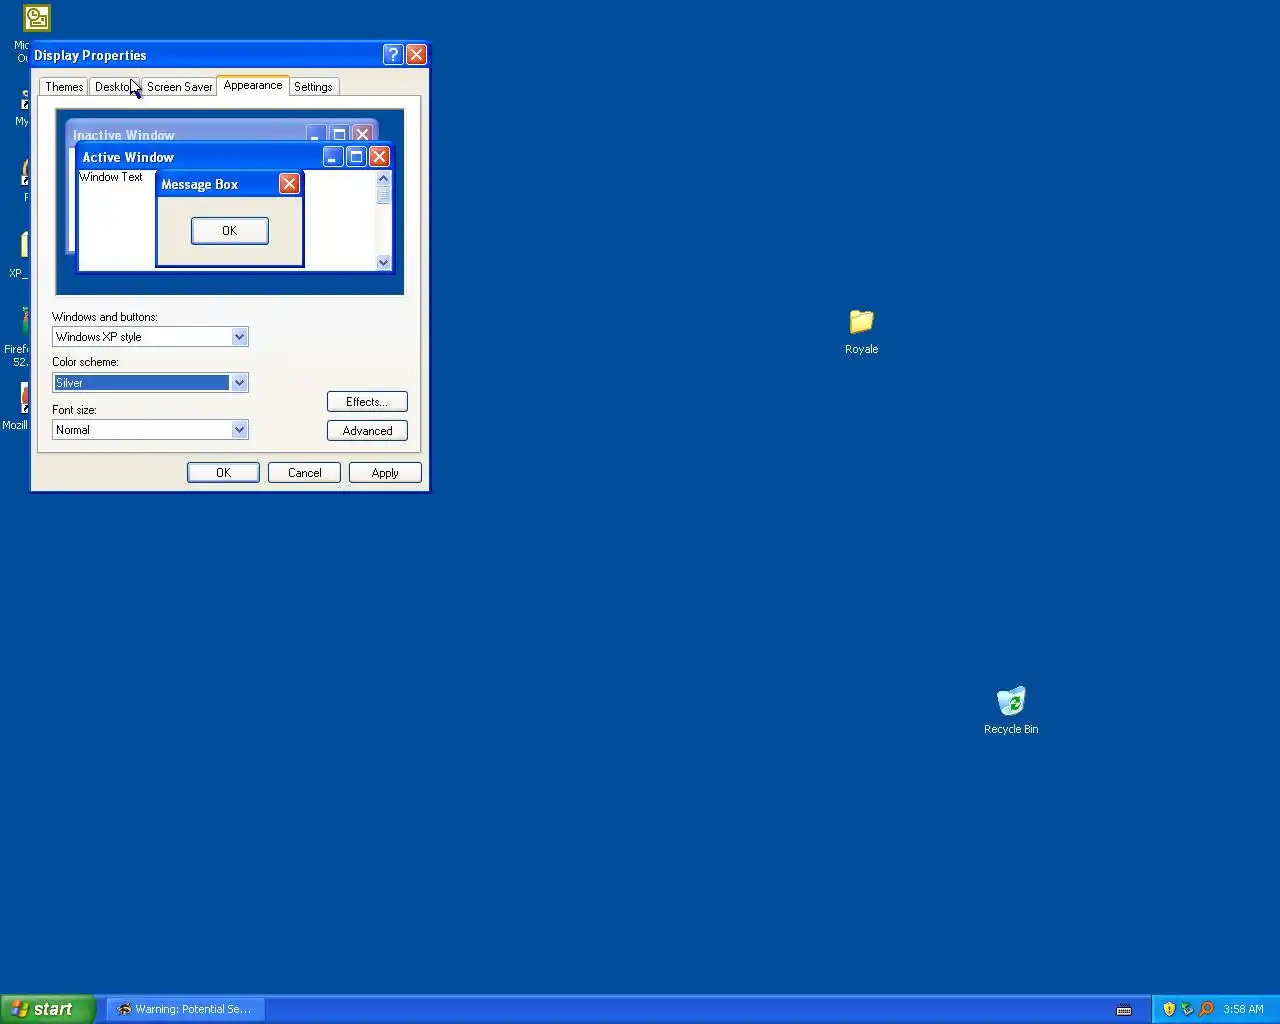The image size is (1280, 1024).
Task: Click the Warning: Potential Se... taskbar button
Action: click(x=186, y=1009)
